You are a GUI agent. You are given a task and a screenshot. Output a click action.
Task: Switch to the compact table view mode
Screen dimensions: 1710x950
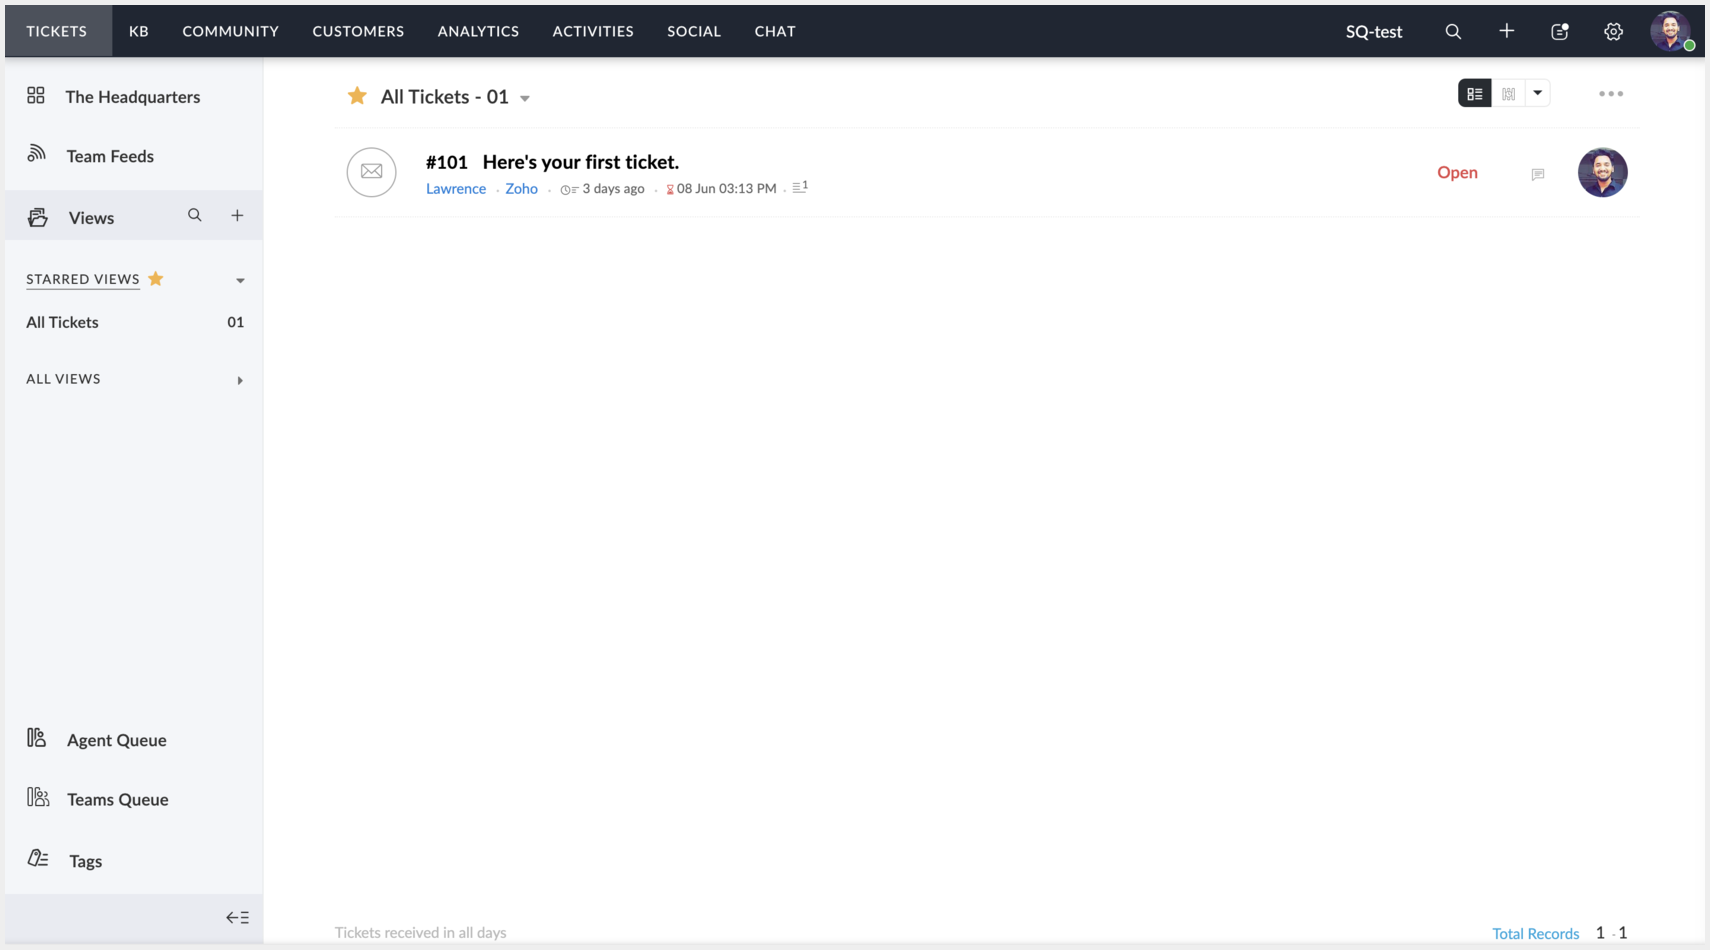[x=1508, y=94]
